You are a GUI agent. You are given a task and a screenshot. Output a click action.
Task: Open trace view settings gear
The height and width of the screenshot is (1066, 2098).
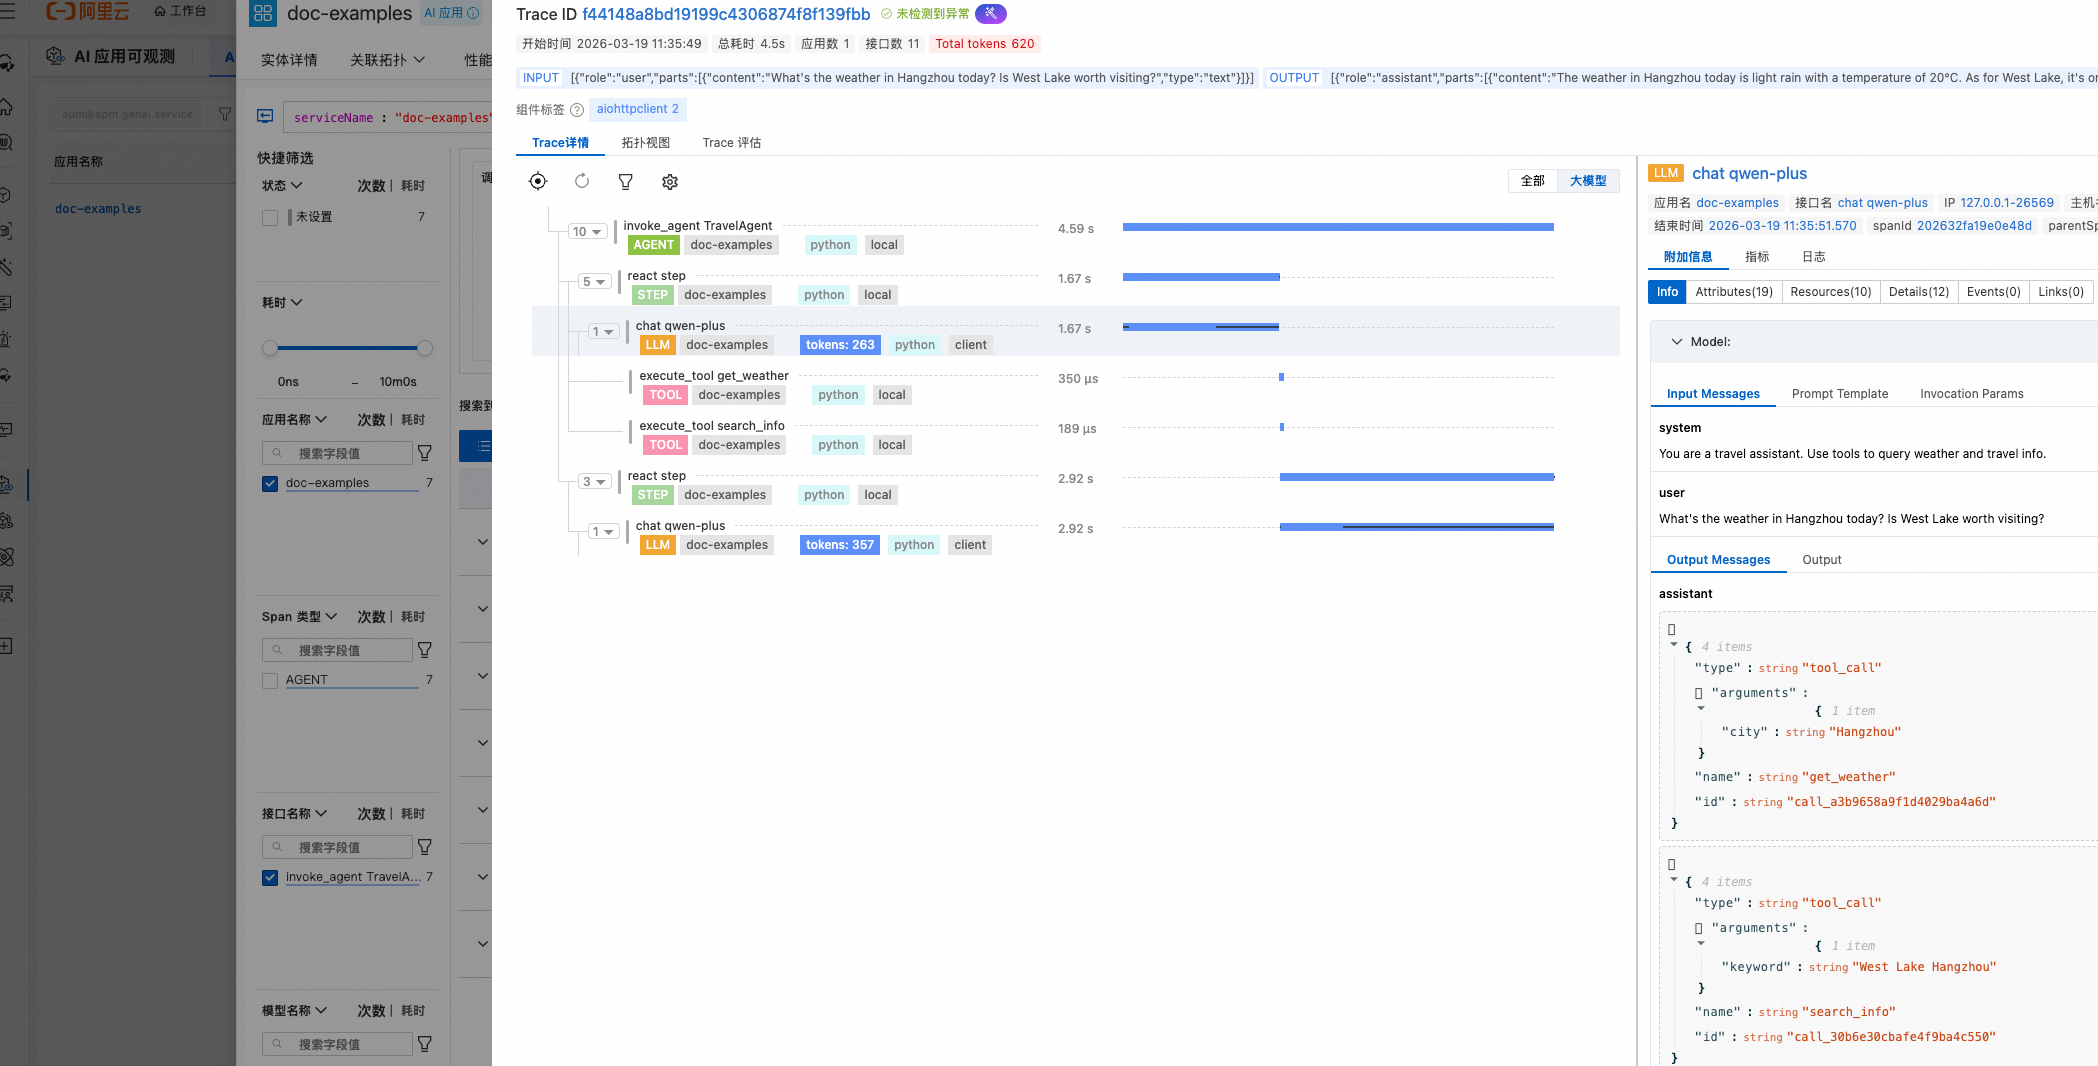(x=670, y=181)
